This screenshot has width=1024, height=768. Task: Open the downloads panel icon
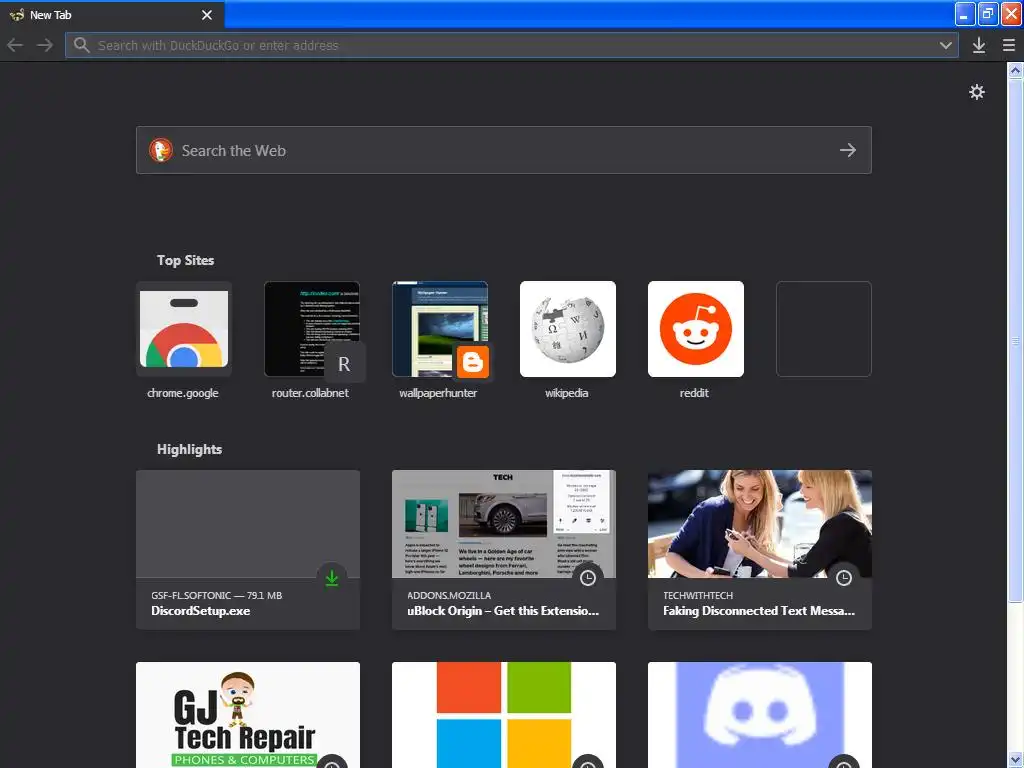point(978,45)
